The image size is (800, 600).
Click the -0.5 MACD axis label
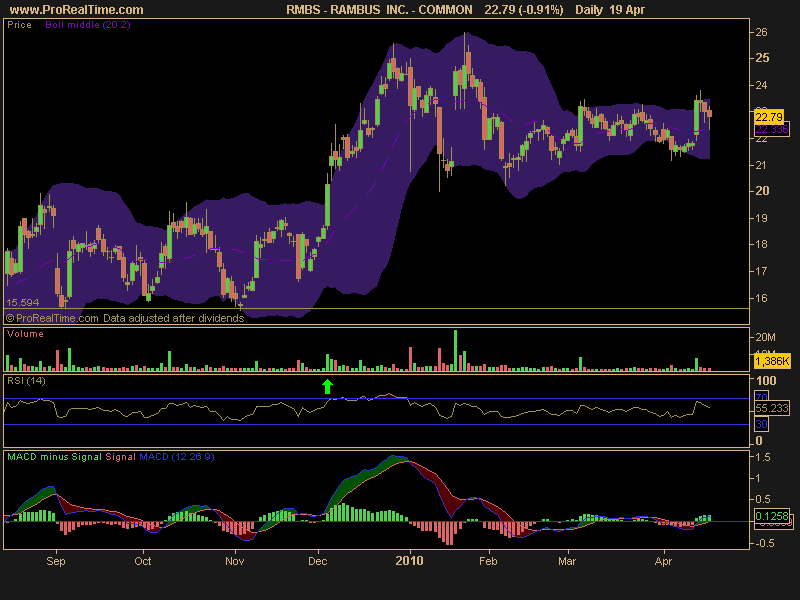tap(764, 543)
